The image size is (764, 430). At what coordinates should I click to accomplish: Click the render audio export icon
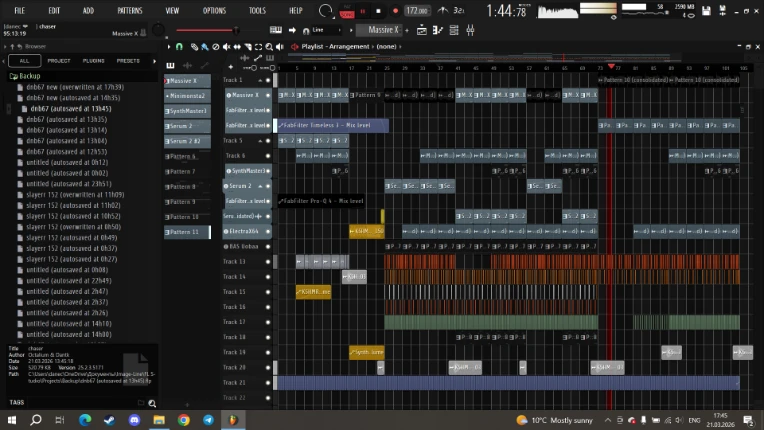coord(723,11)
